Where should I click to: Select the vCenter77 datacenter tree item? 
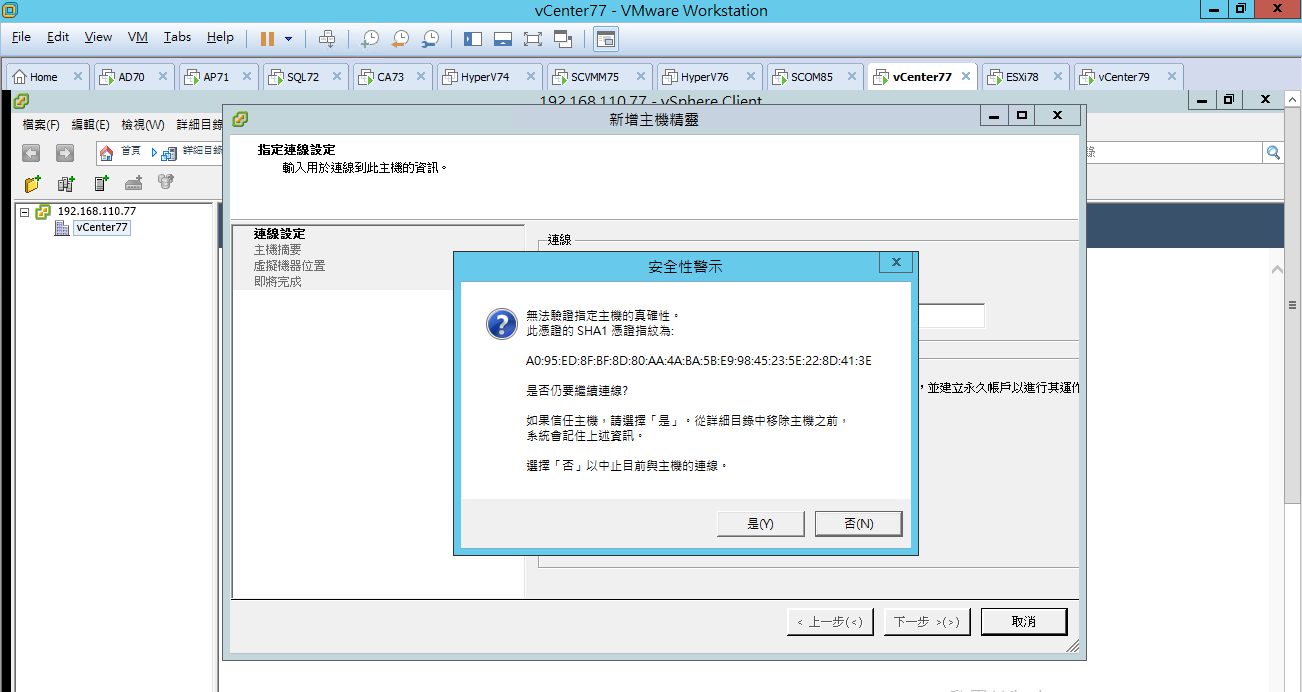point(102,227)
